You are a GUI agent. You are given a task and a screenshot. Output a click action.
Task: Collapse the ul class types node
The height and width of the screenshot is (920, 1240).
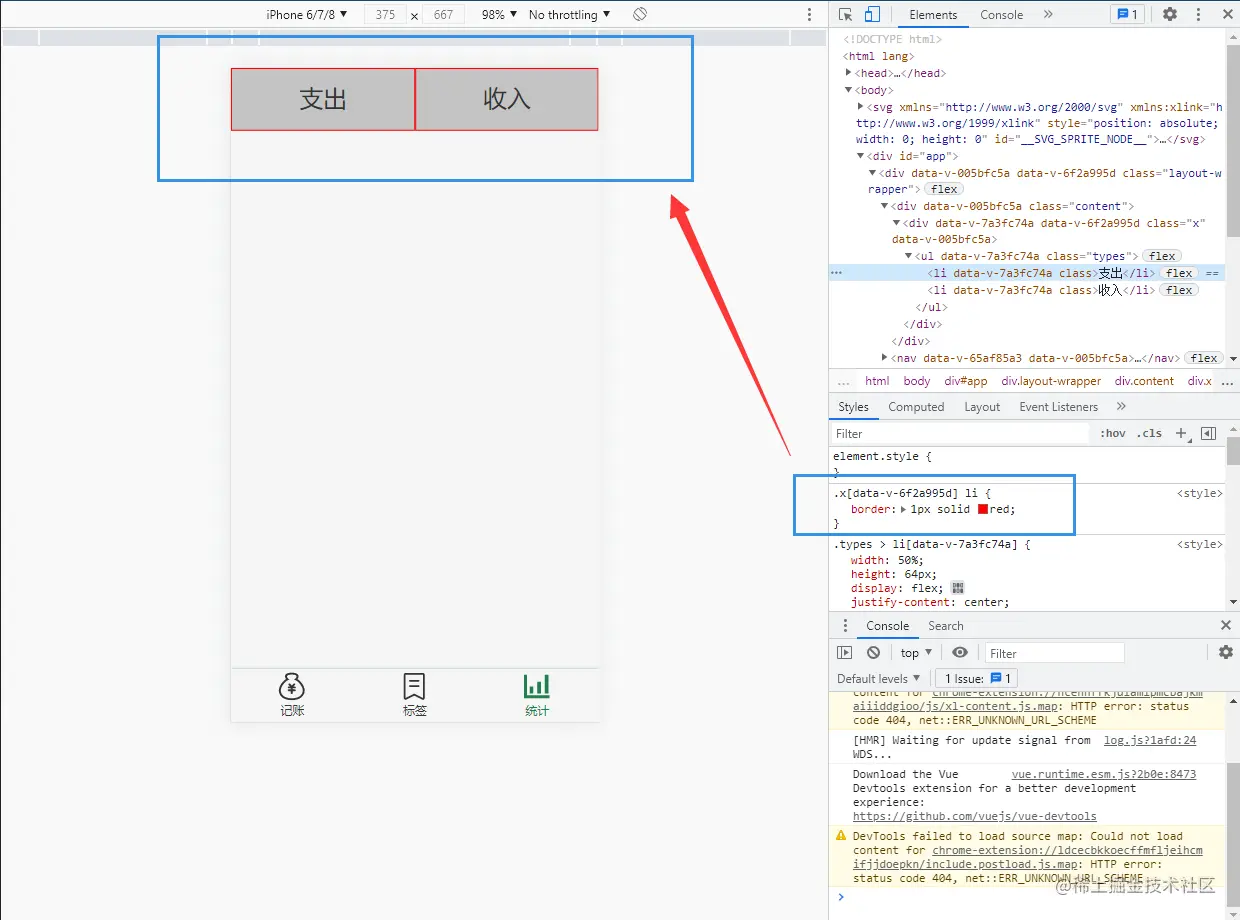[909, 256]
